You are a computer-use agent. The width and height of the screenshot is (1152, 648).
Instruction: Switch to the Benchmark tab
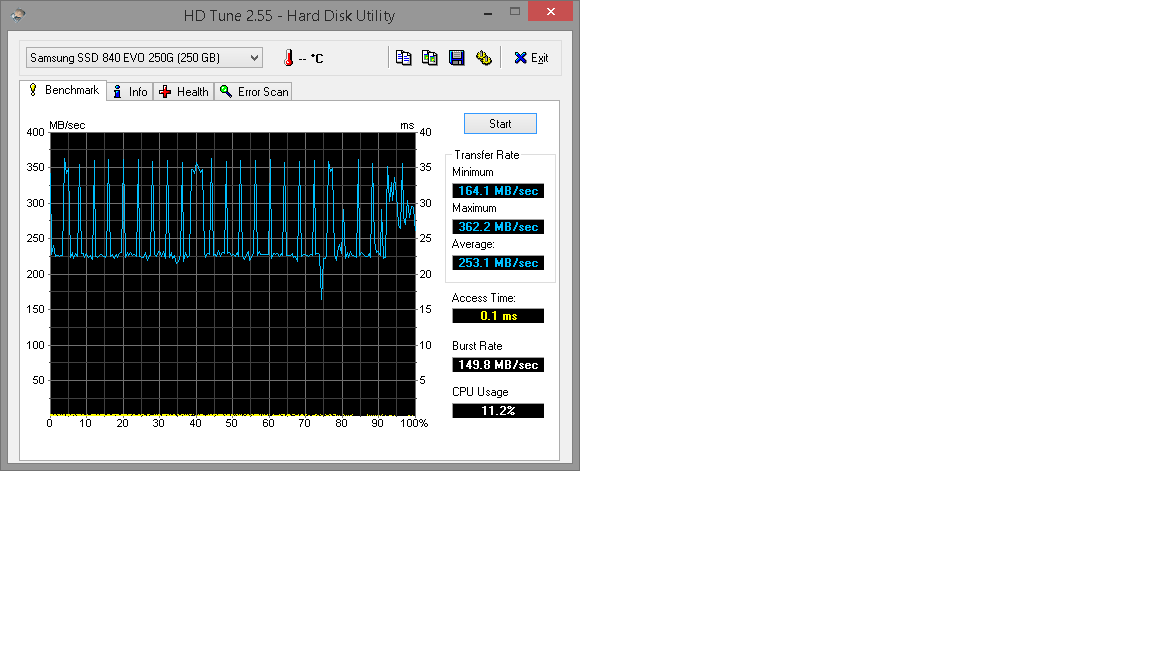[63, 90]
